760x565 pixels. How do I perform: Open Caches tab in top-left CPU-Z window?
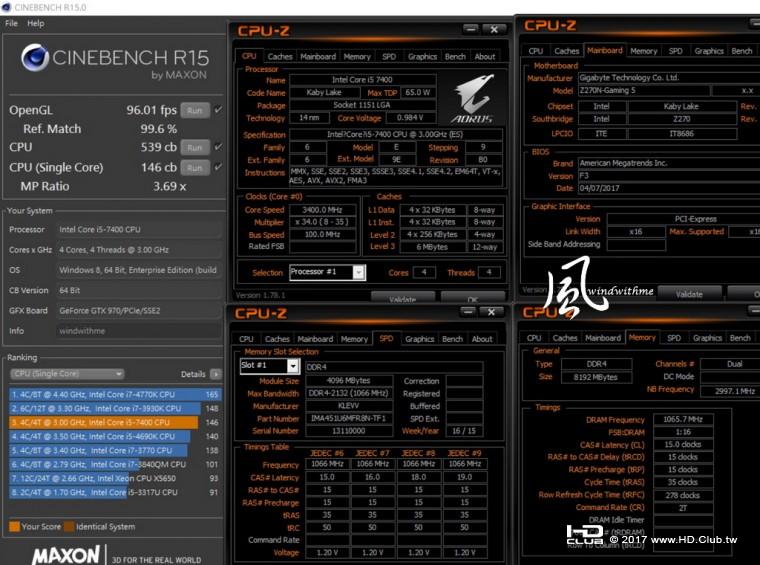pos(280,57)
